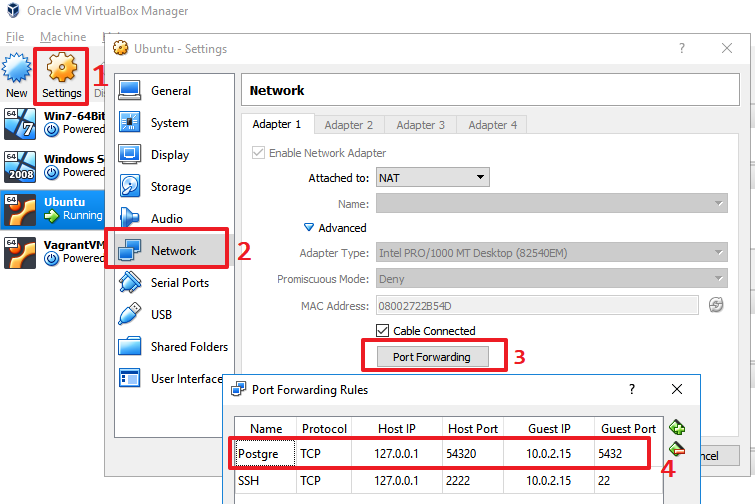Switch to the Adapter 2 tab
This screenshot has width=755, height=504.
tap(349, 125)
